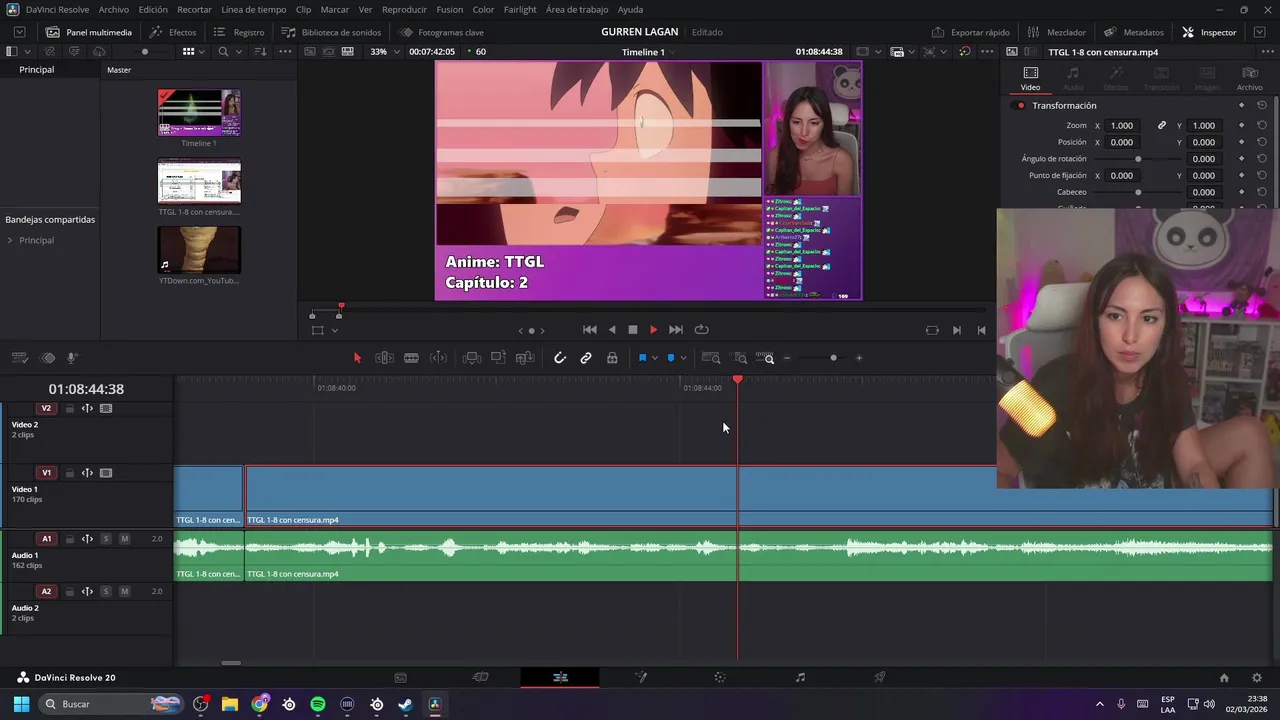
Task: Zoom in timeline with plus button
Action: (858, 358)
